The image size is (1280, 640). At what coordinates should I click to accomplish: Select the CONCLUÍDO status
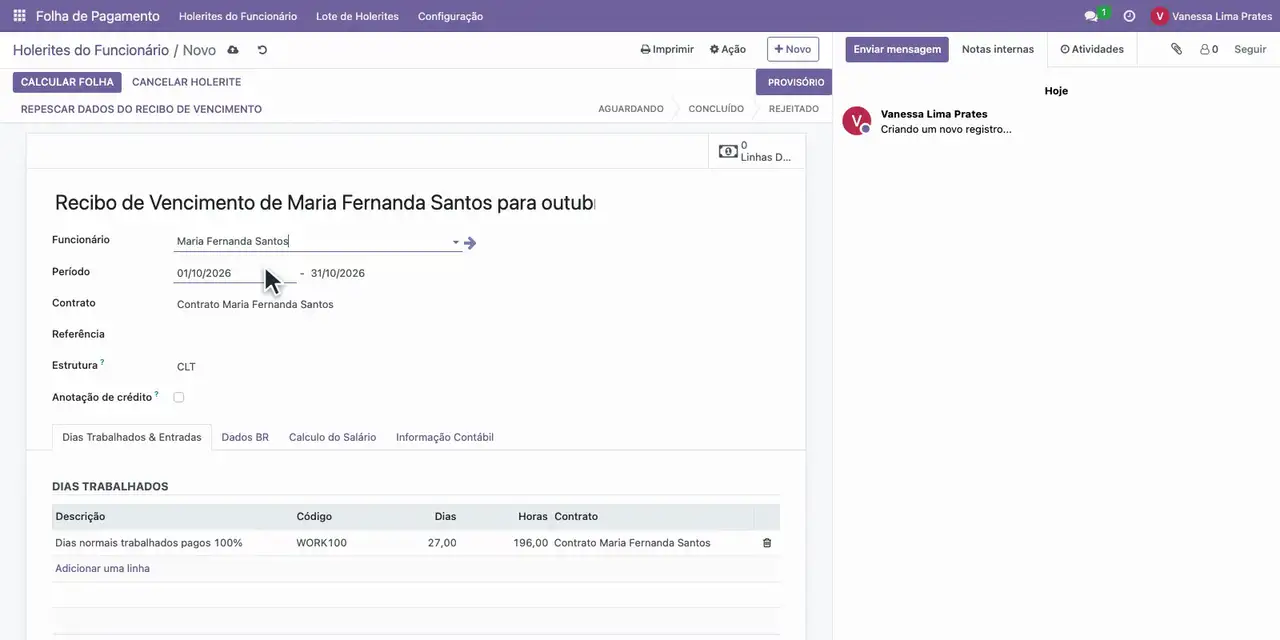tap(716, 109)
